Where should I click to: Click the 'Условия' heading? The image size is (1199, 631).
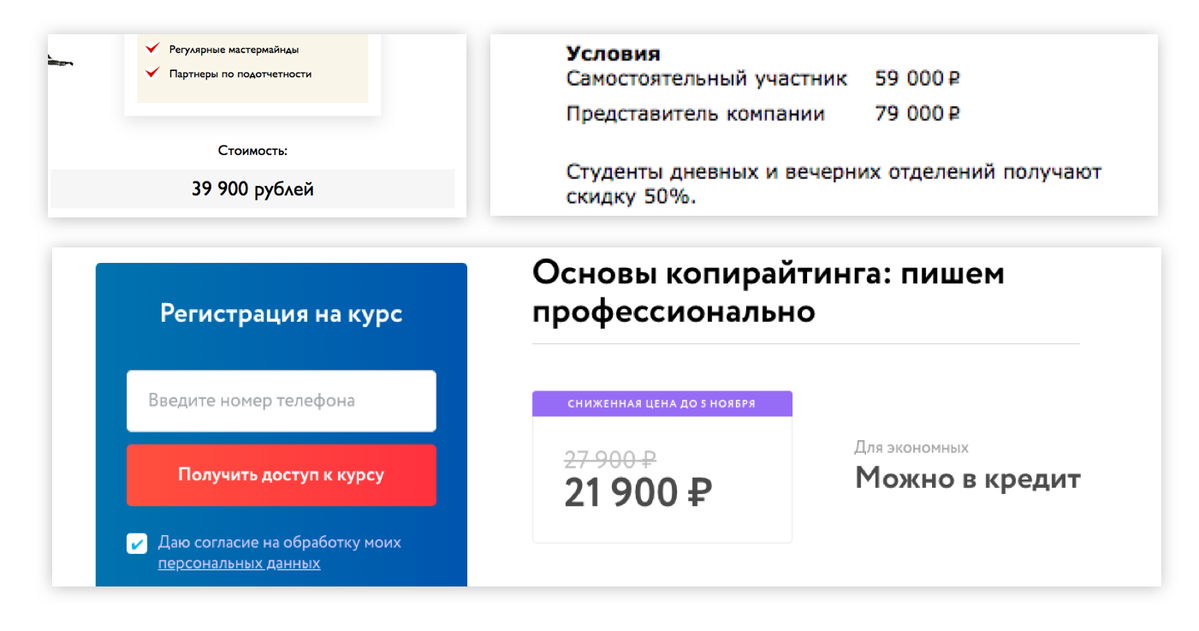coord(613,54)
